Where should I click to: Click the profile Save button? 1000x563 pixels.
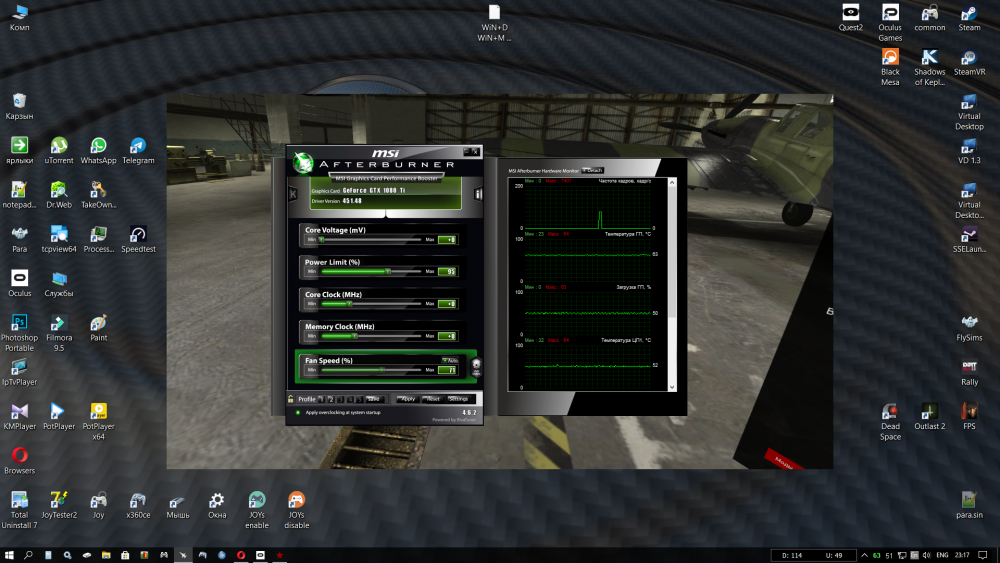(373, 399)
